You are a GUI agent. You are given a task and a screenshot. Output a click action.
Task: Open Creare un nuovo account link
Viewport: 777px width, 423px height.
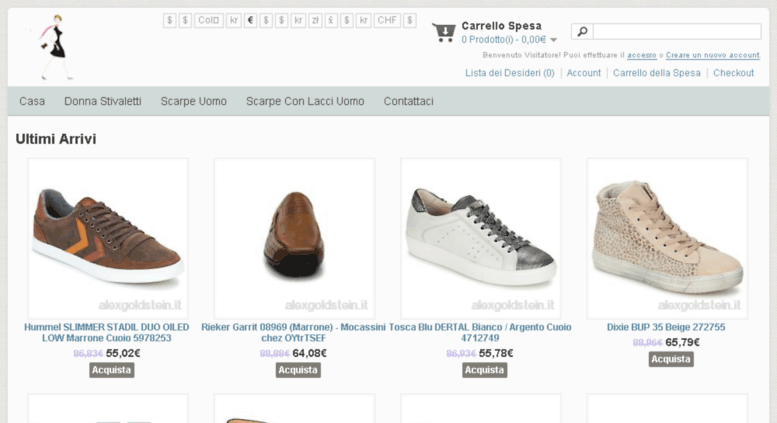coord(713,55)
